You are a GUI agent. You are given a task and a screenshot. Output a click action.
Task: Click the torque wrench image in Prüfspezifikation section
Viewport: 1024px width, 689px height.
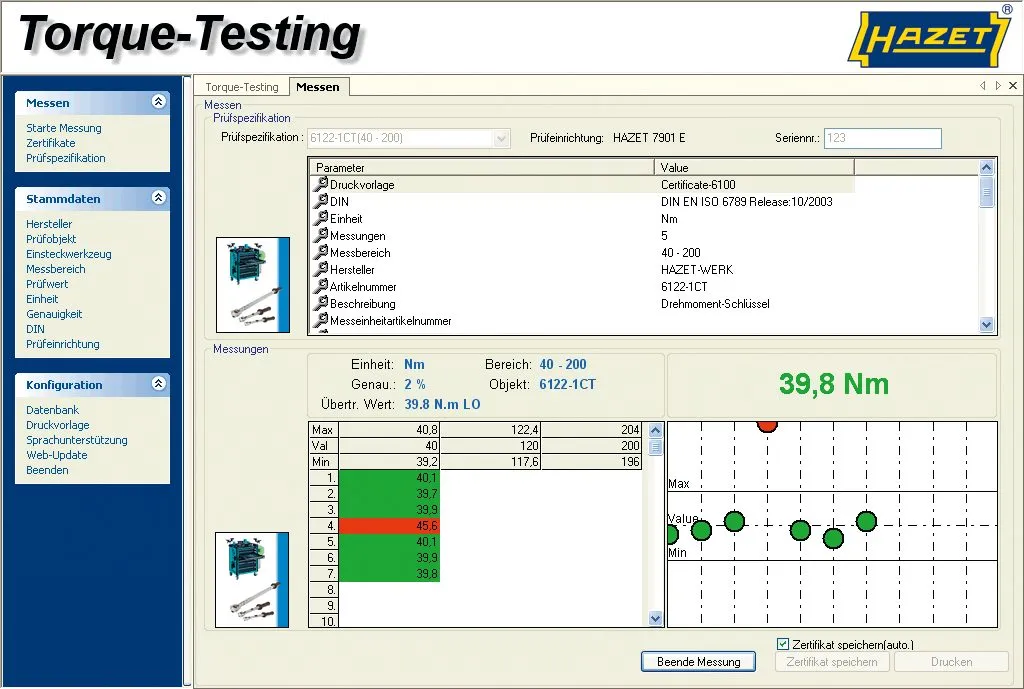pyautogui.click(x=253, y=283)
